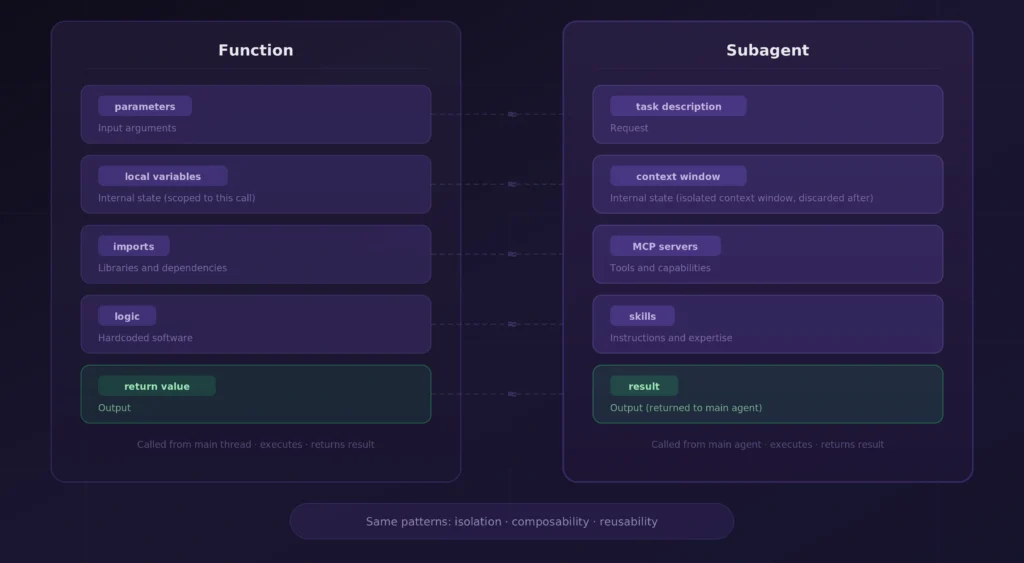Screen dimensions: 1024x563
Task: Click the "Subagent" panel heading
Action: pos(767,50)
